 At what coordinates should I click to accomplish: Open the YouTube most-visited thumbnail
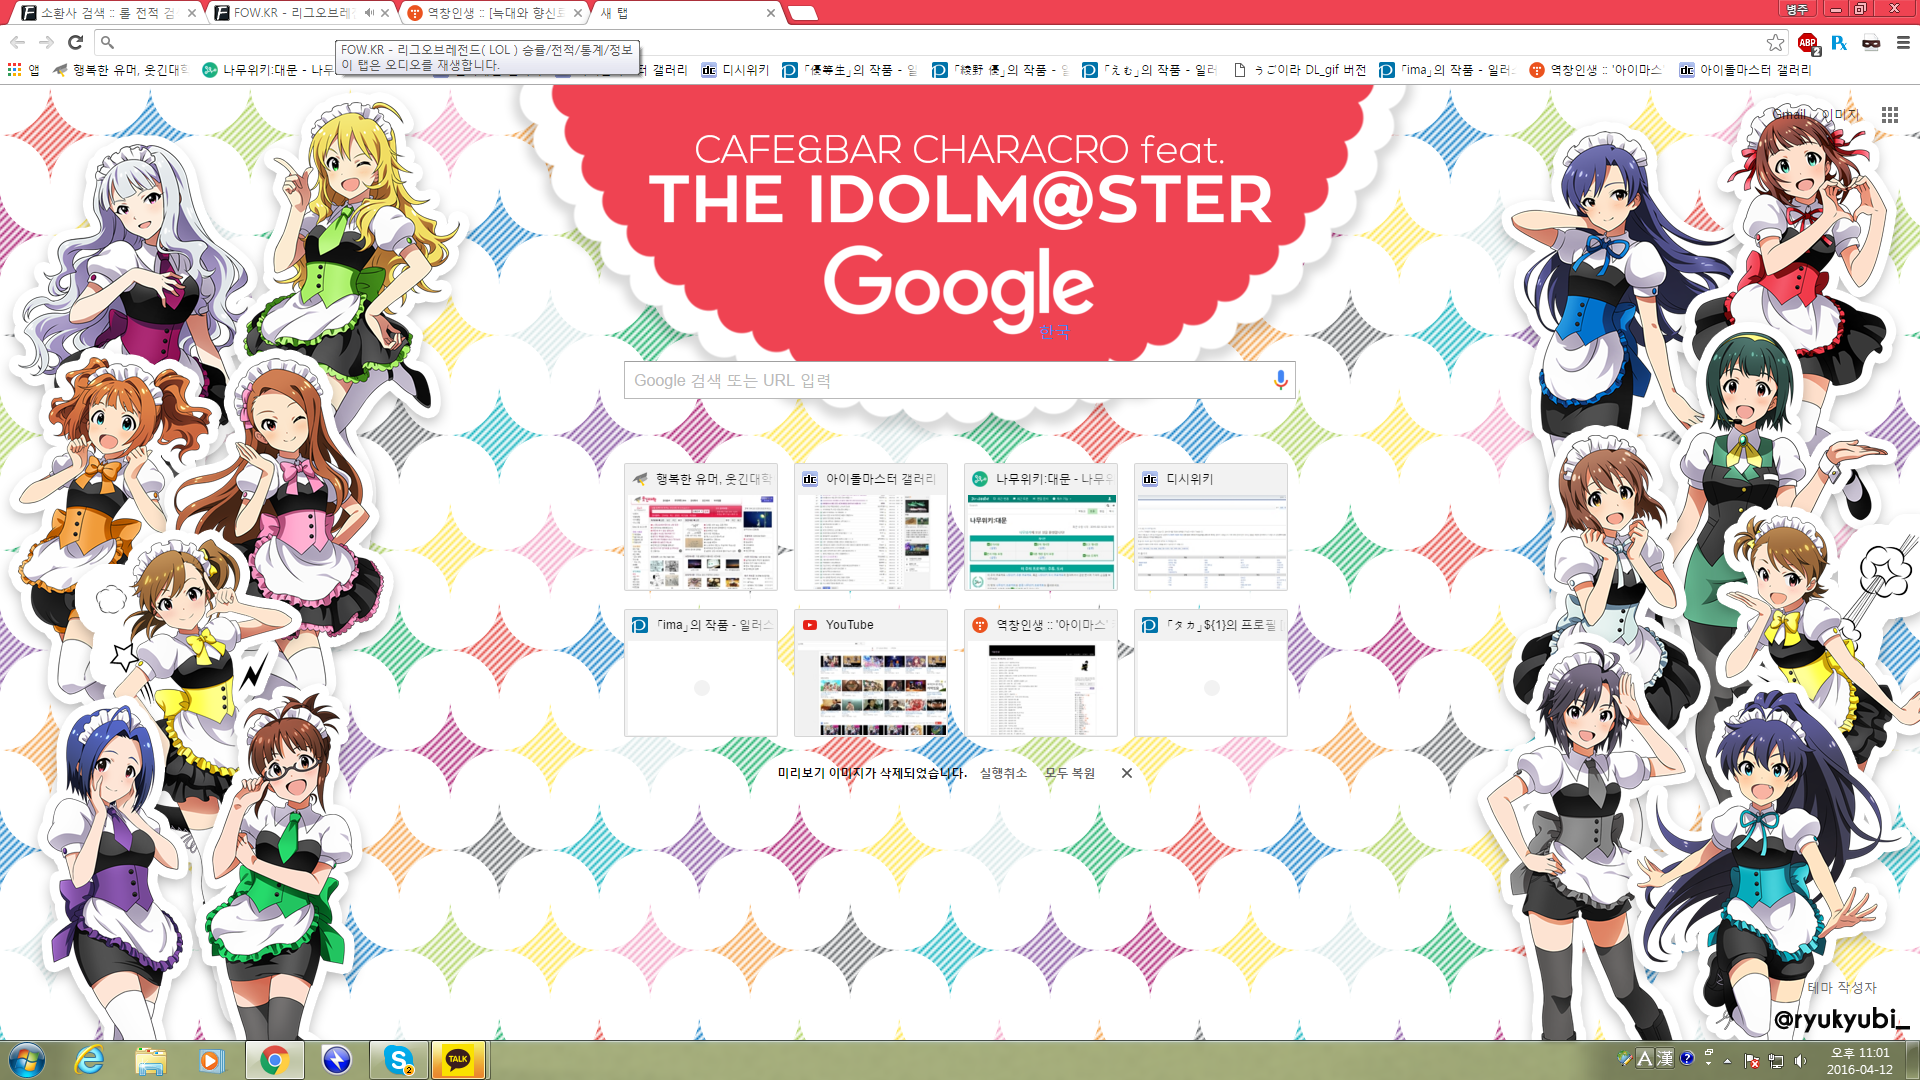coord(871,673)
